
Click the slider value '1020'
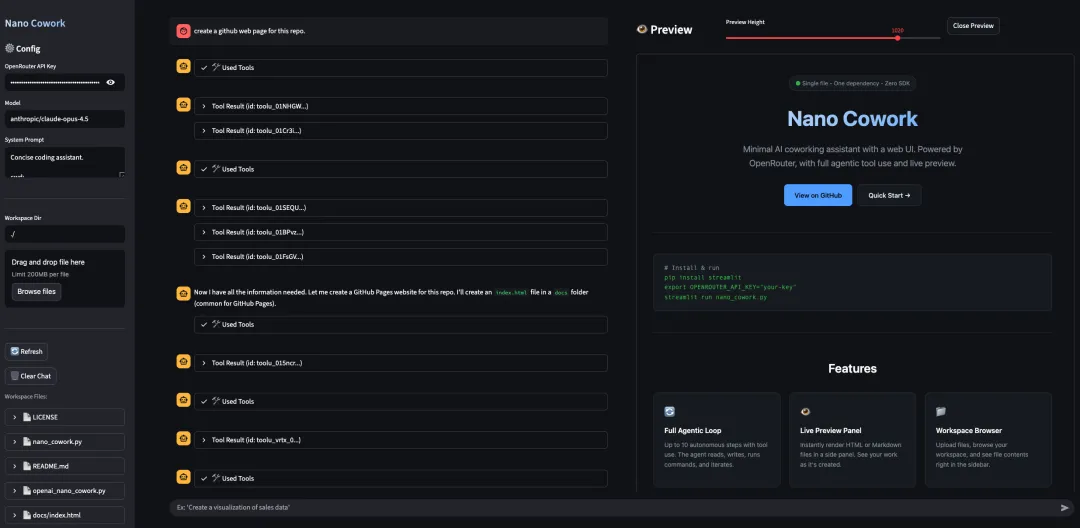[x=897, y=30]
